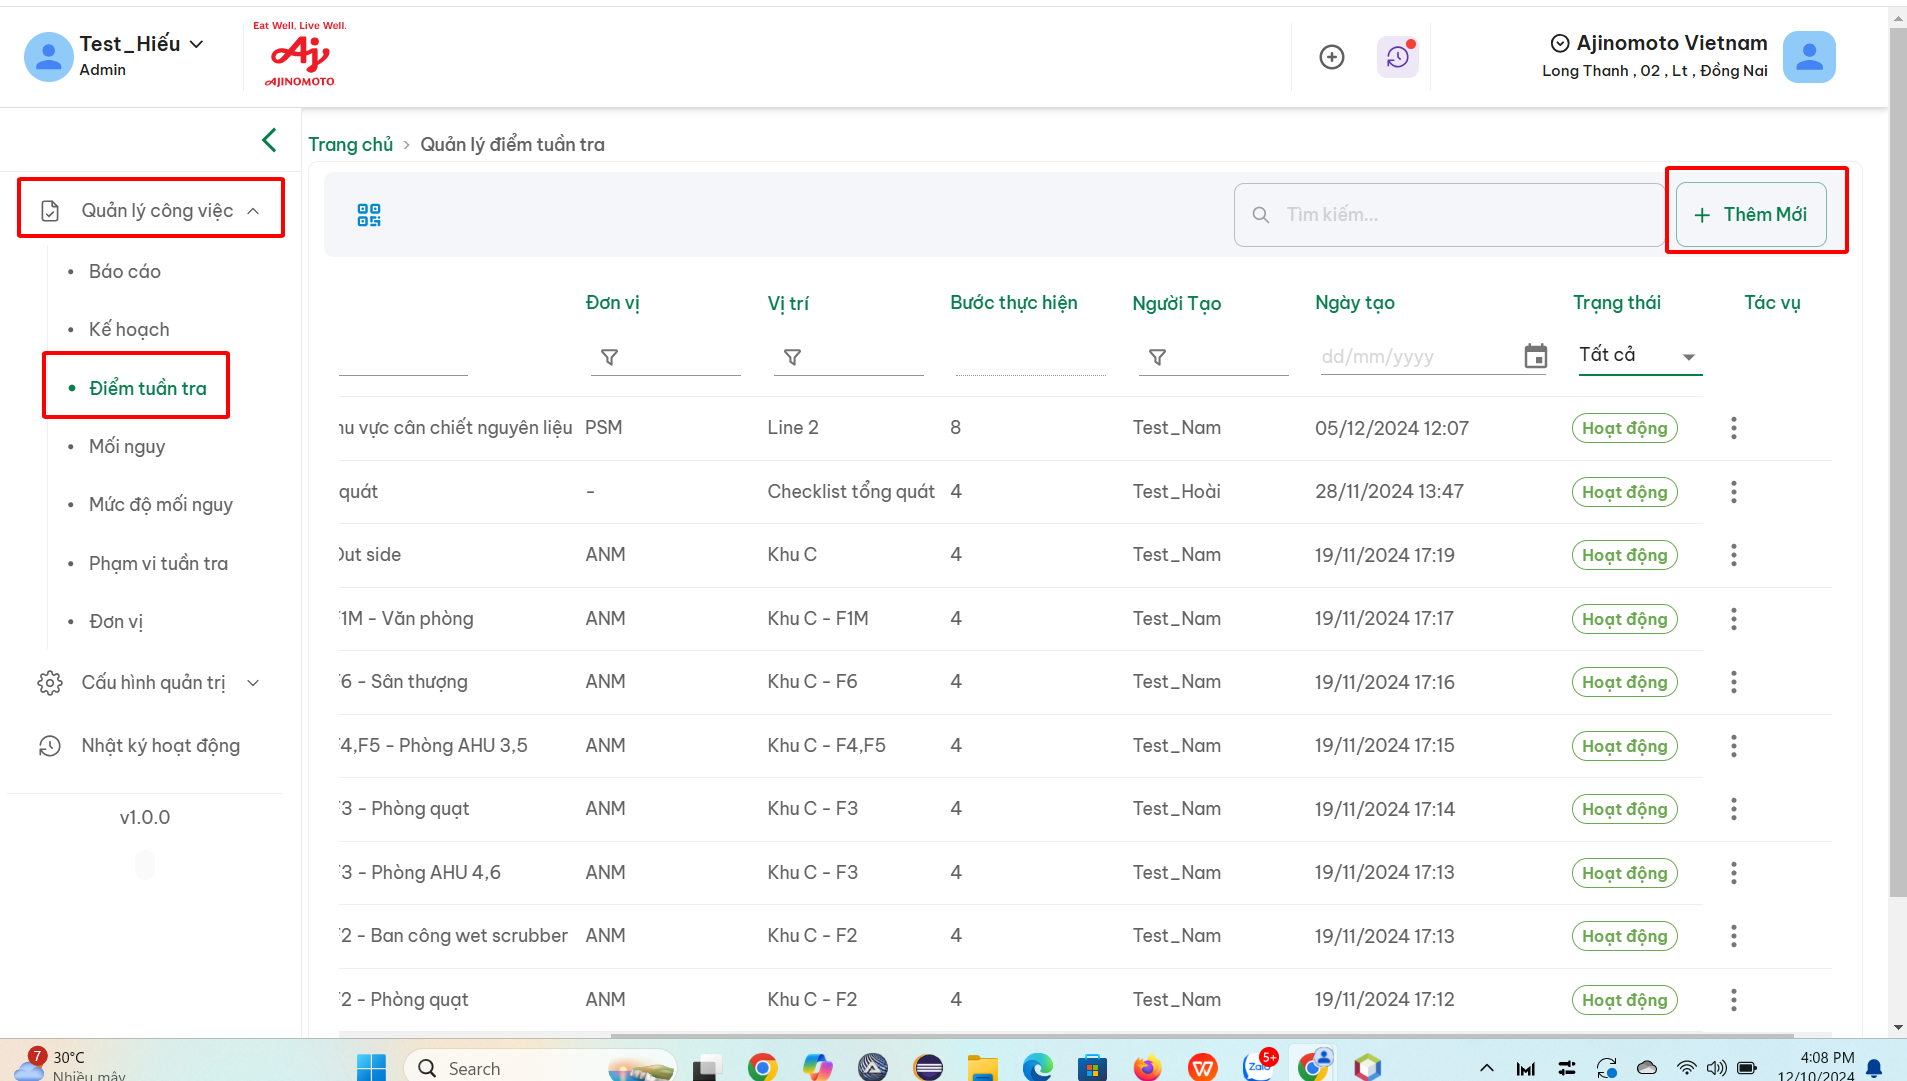Open actions menu for Phòng AHU 4,6 row

(x=1734, y=873)
